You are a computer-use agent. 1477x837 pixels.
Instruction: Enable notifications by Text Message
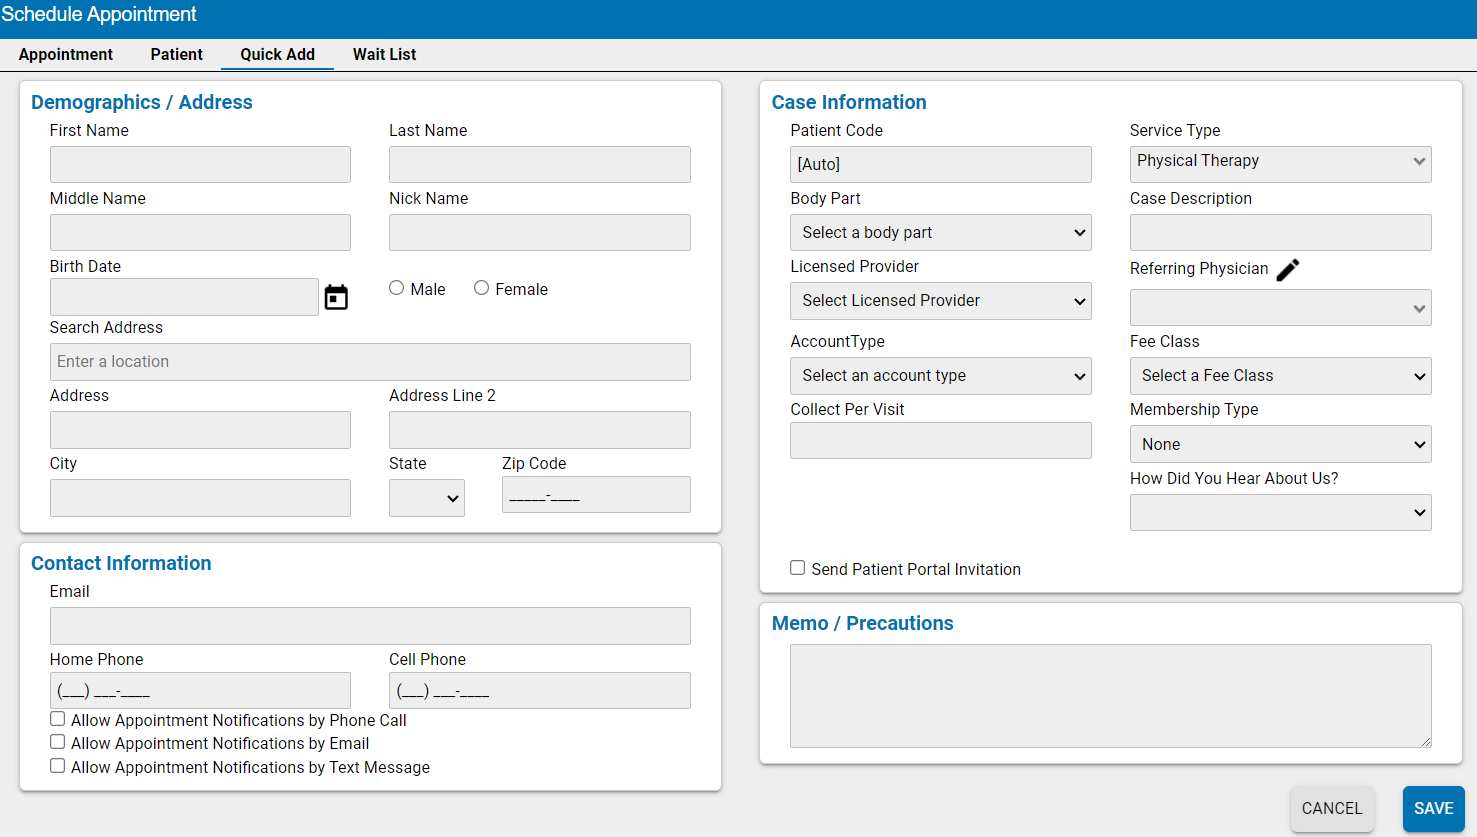click(x=57, y=766)
